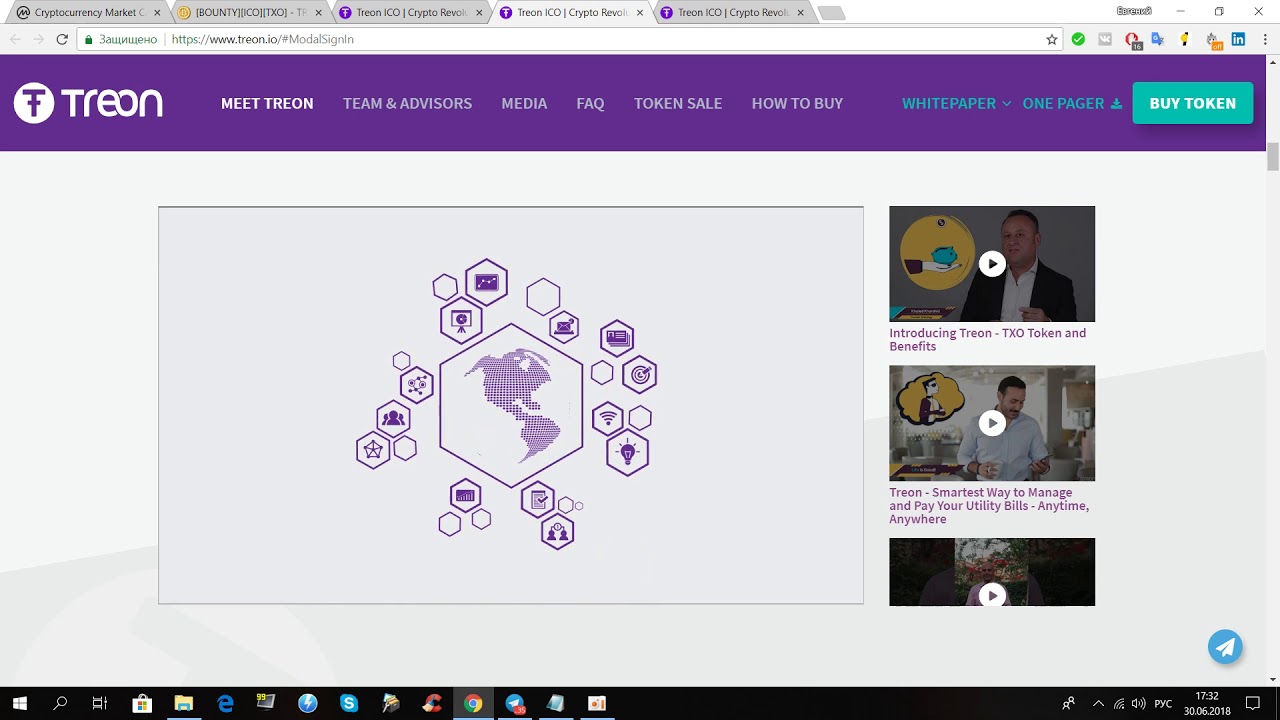Open the floating Telegram chat button
The height and width of the screenshot is (720, 1280).
click(x=1225, y=646)
